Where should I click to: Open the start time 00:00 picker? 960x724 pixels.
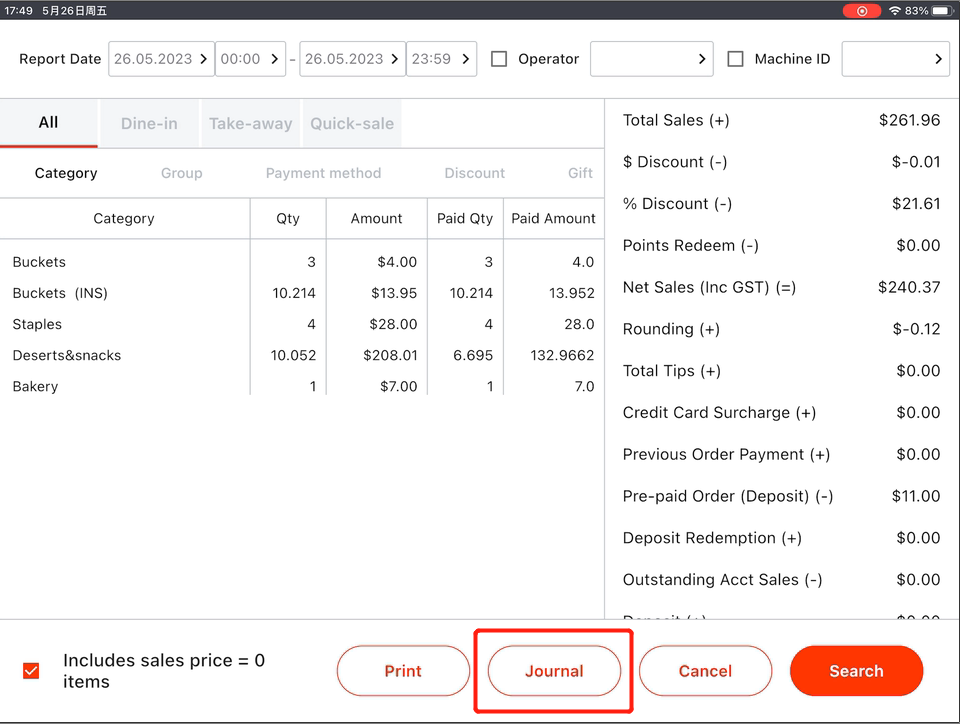(x=250, y=59)
